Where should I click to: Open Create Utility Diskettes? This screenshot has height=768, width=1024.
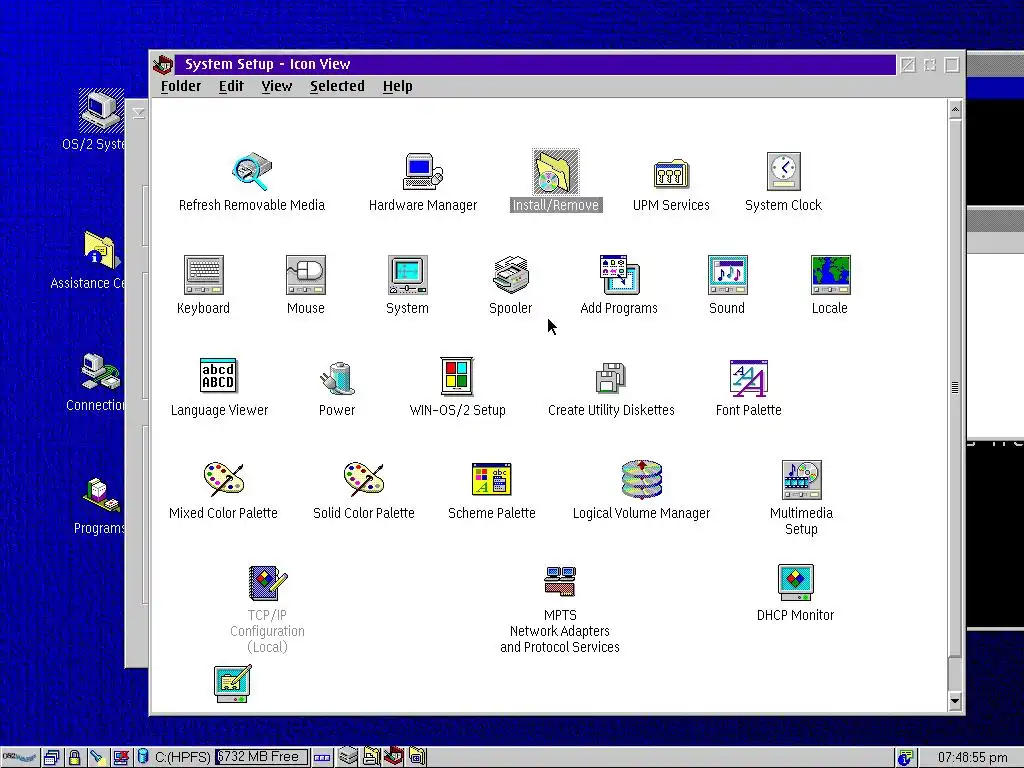(611, 377)
